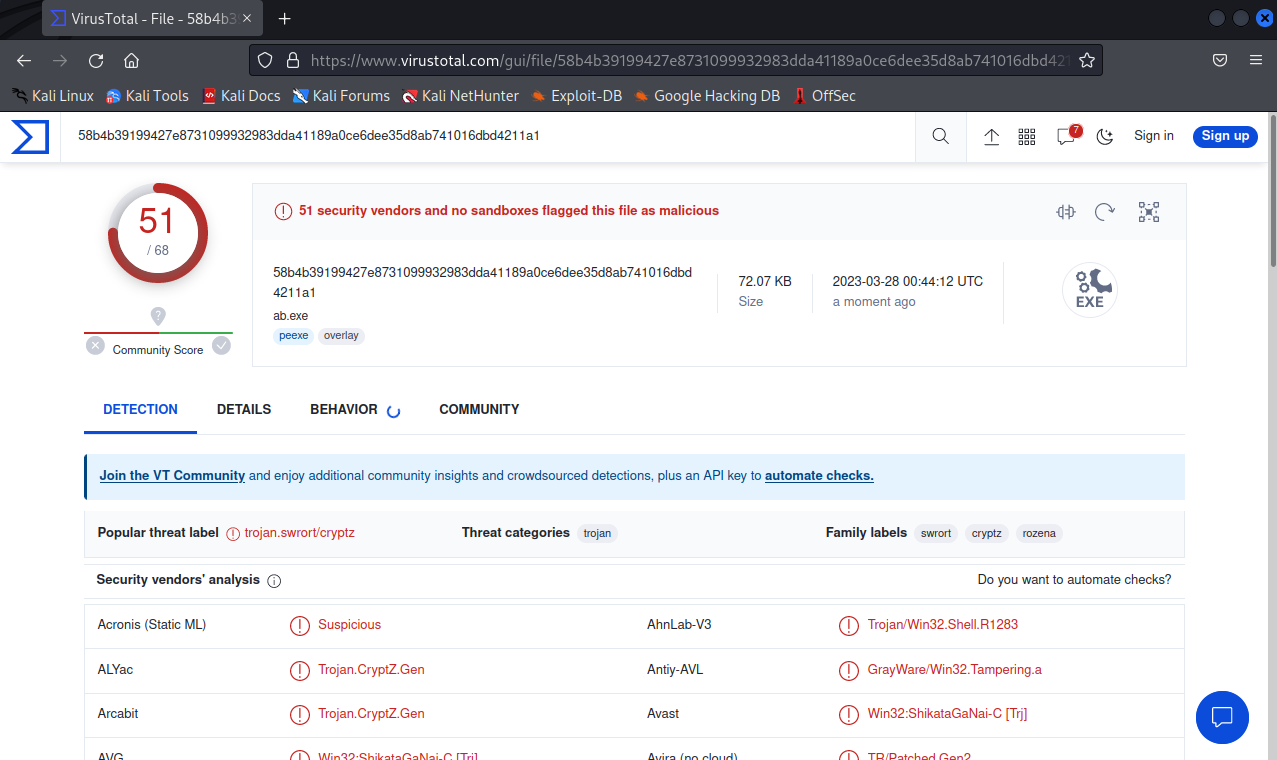The image size is (1277, 760).
Task: Click the browser home icon
Action: (131, 60)
